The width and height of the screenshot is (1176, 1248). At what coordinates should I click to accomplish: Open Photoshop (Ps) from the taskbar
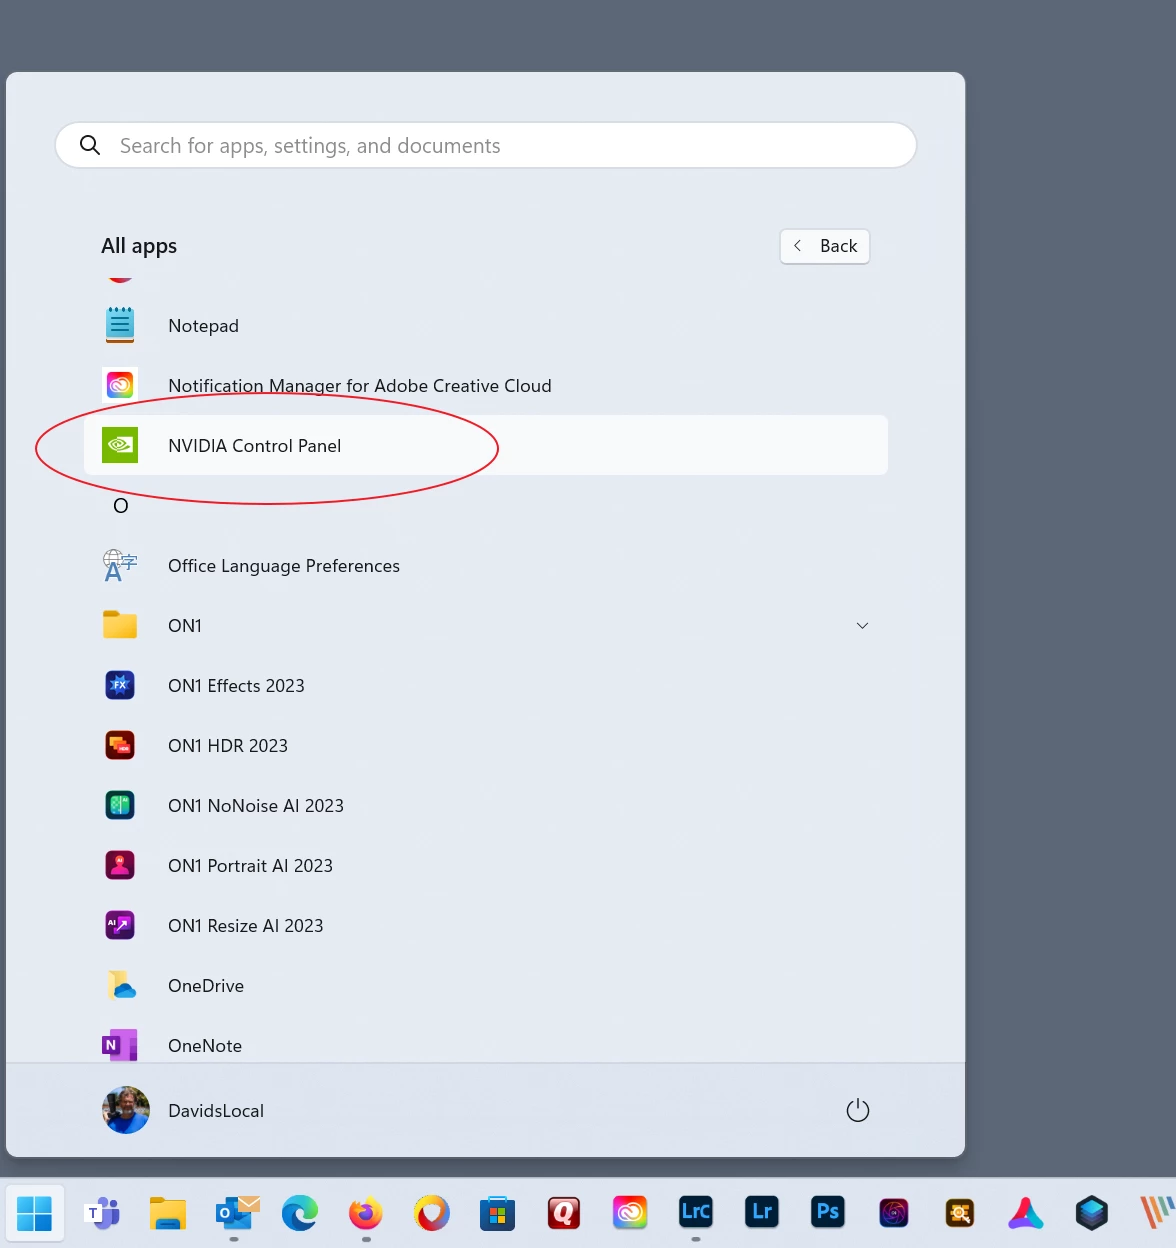click(x=828, y=1214)
